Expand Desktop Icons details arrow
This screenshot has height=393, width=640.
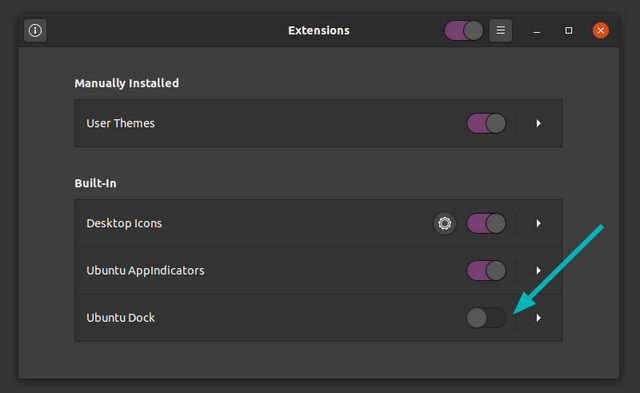pos(538,223)
